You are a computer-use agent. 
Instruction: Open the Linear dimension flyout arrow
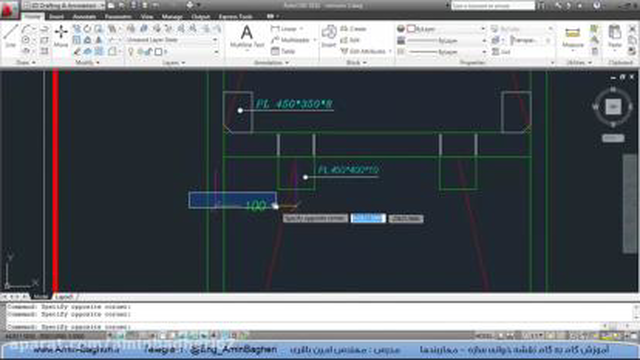pos(302,29)
